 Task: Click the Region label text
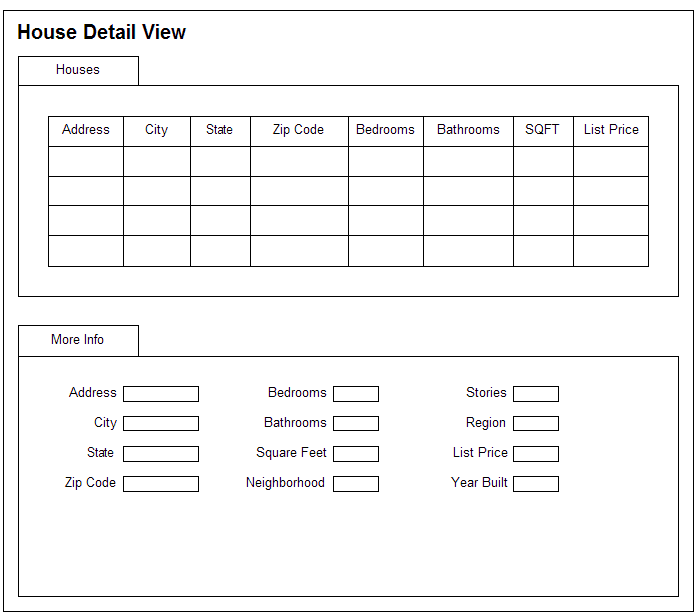[486, 423]
